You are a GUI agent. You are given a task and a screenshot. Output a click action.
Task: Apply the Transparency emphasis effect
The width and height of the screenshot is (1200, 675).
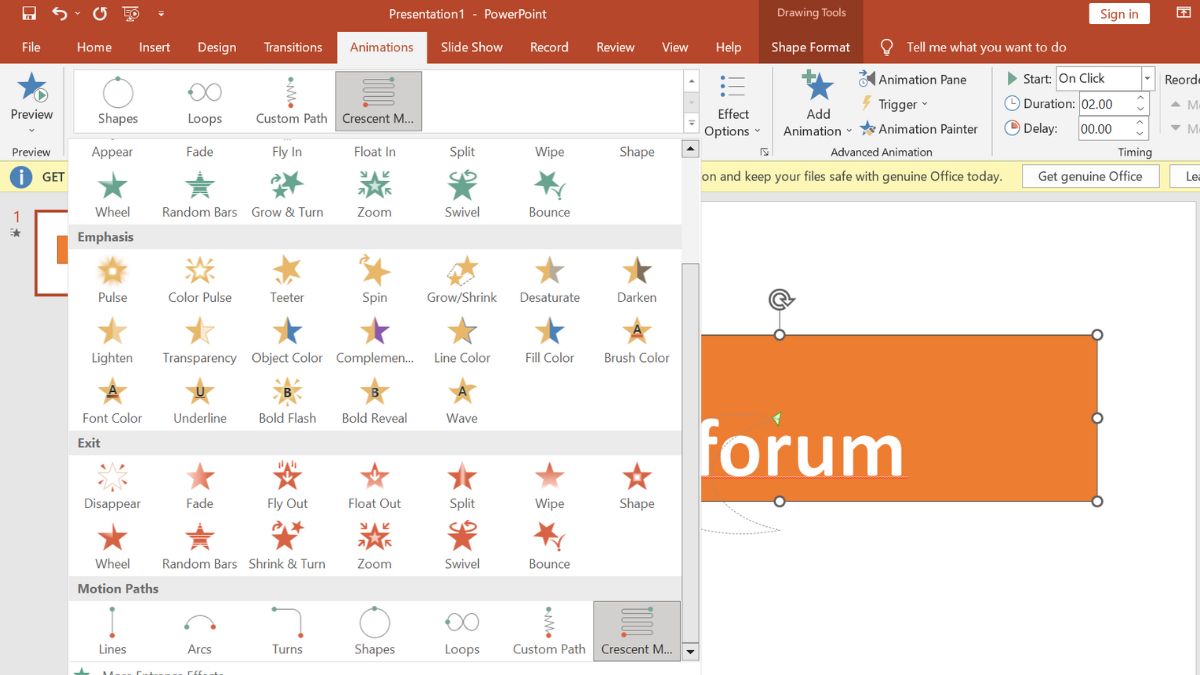(x=200, y=339)
